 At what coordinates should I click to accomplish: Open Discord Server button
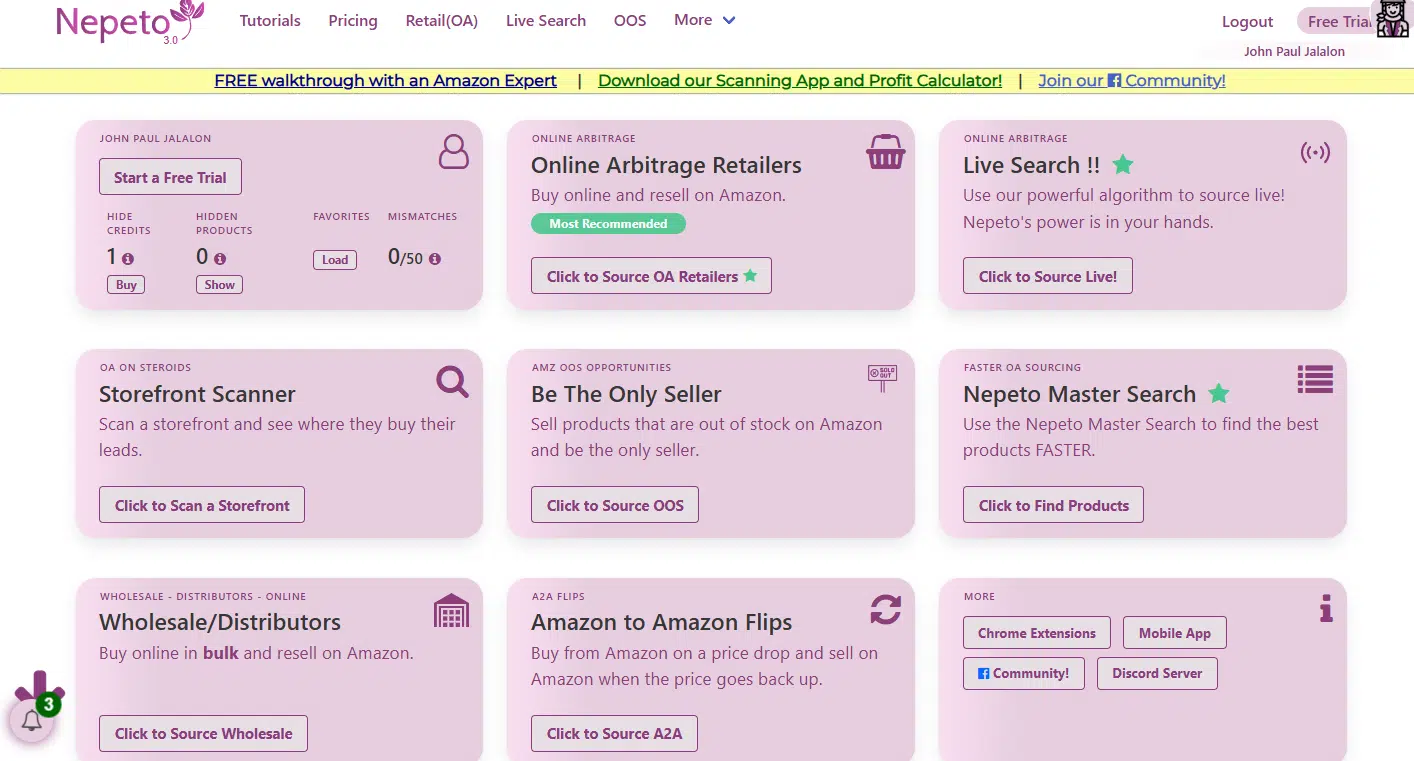click(x=1157, y=673)
